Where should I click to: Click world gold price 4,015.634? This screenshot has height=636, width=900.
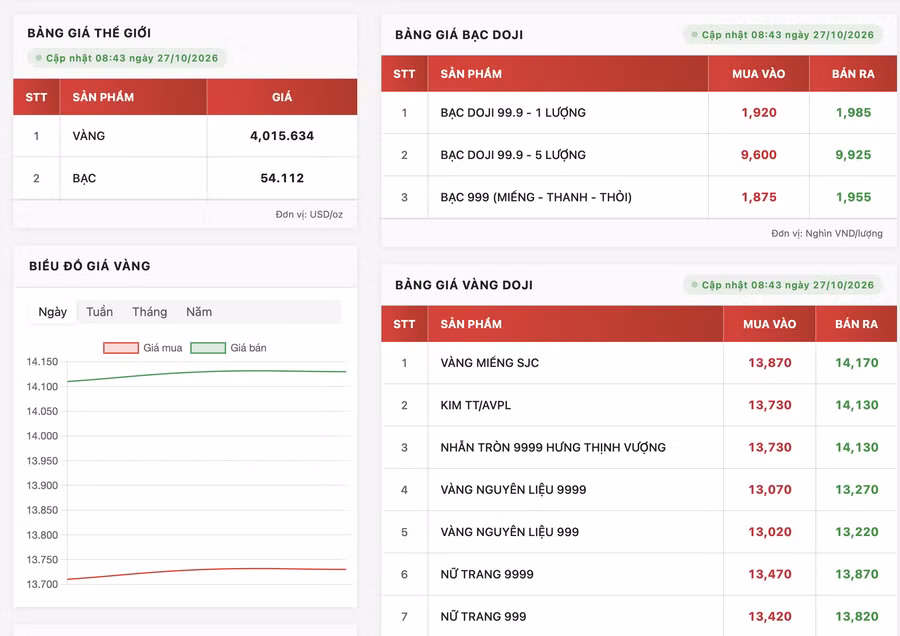click(x=282, y=136)
